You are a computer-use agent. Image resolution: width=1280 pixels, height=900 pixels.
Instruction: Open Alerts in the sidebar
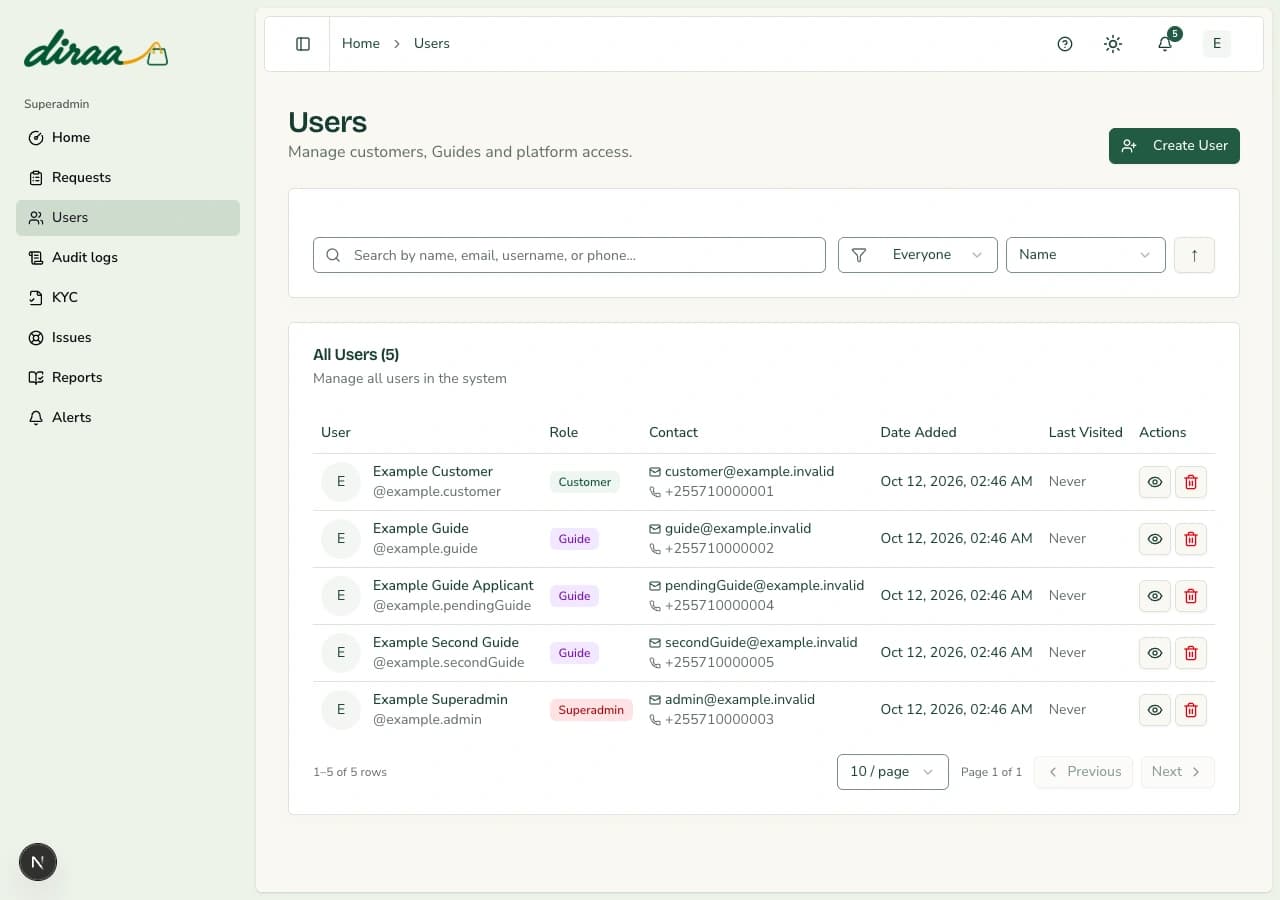coord(128,418)
